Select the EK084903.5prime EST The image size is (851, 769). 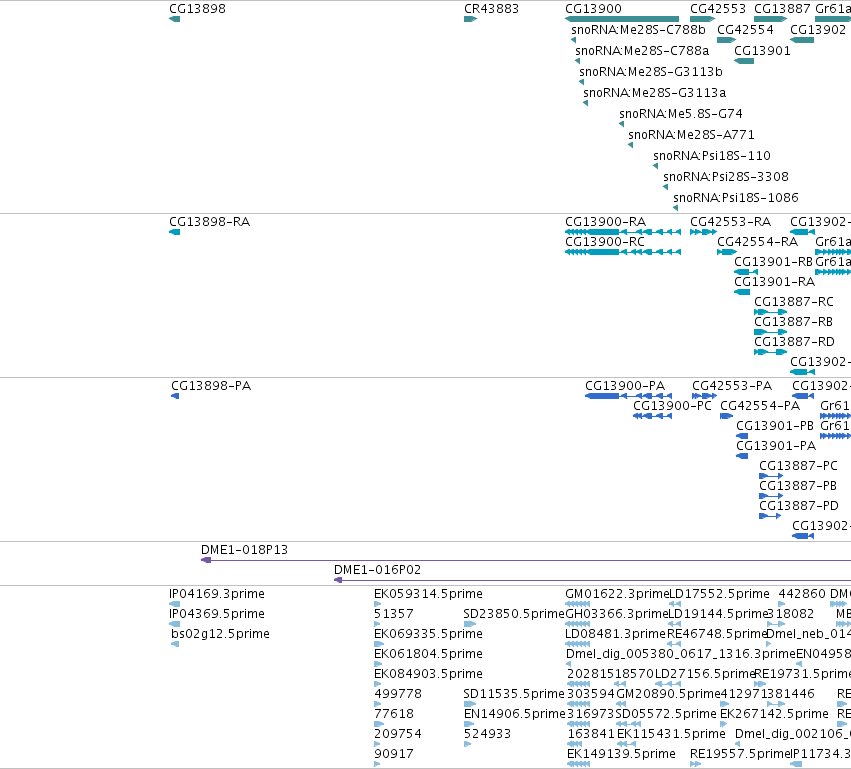(x=379, y=684)
